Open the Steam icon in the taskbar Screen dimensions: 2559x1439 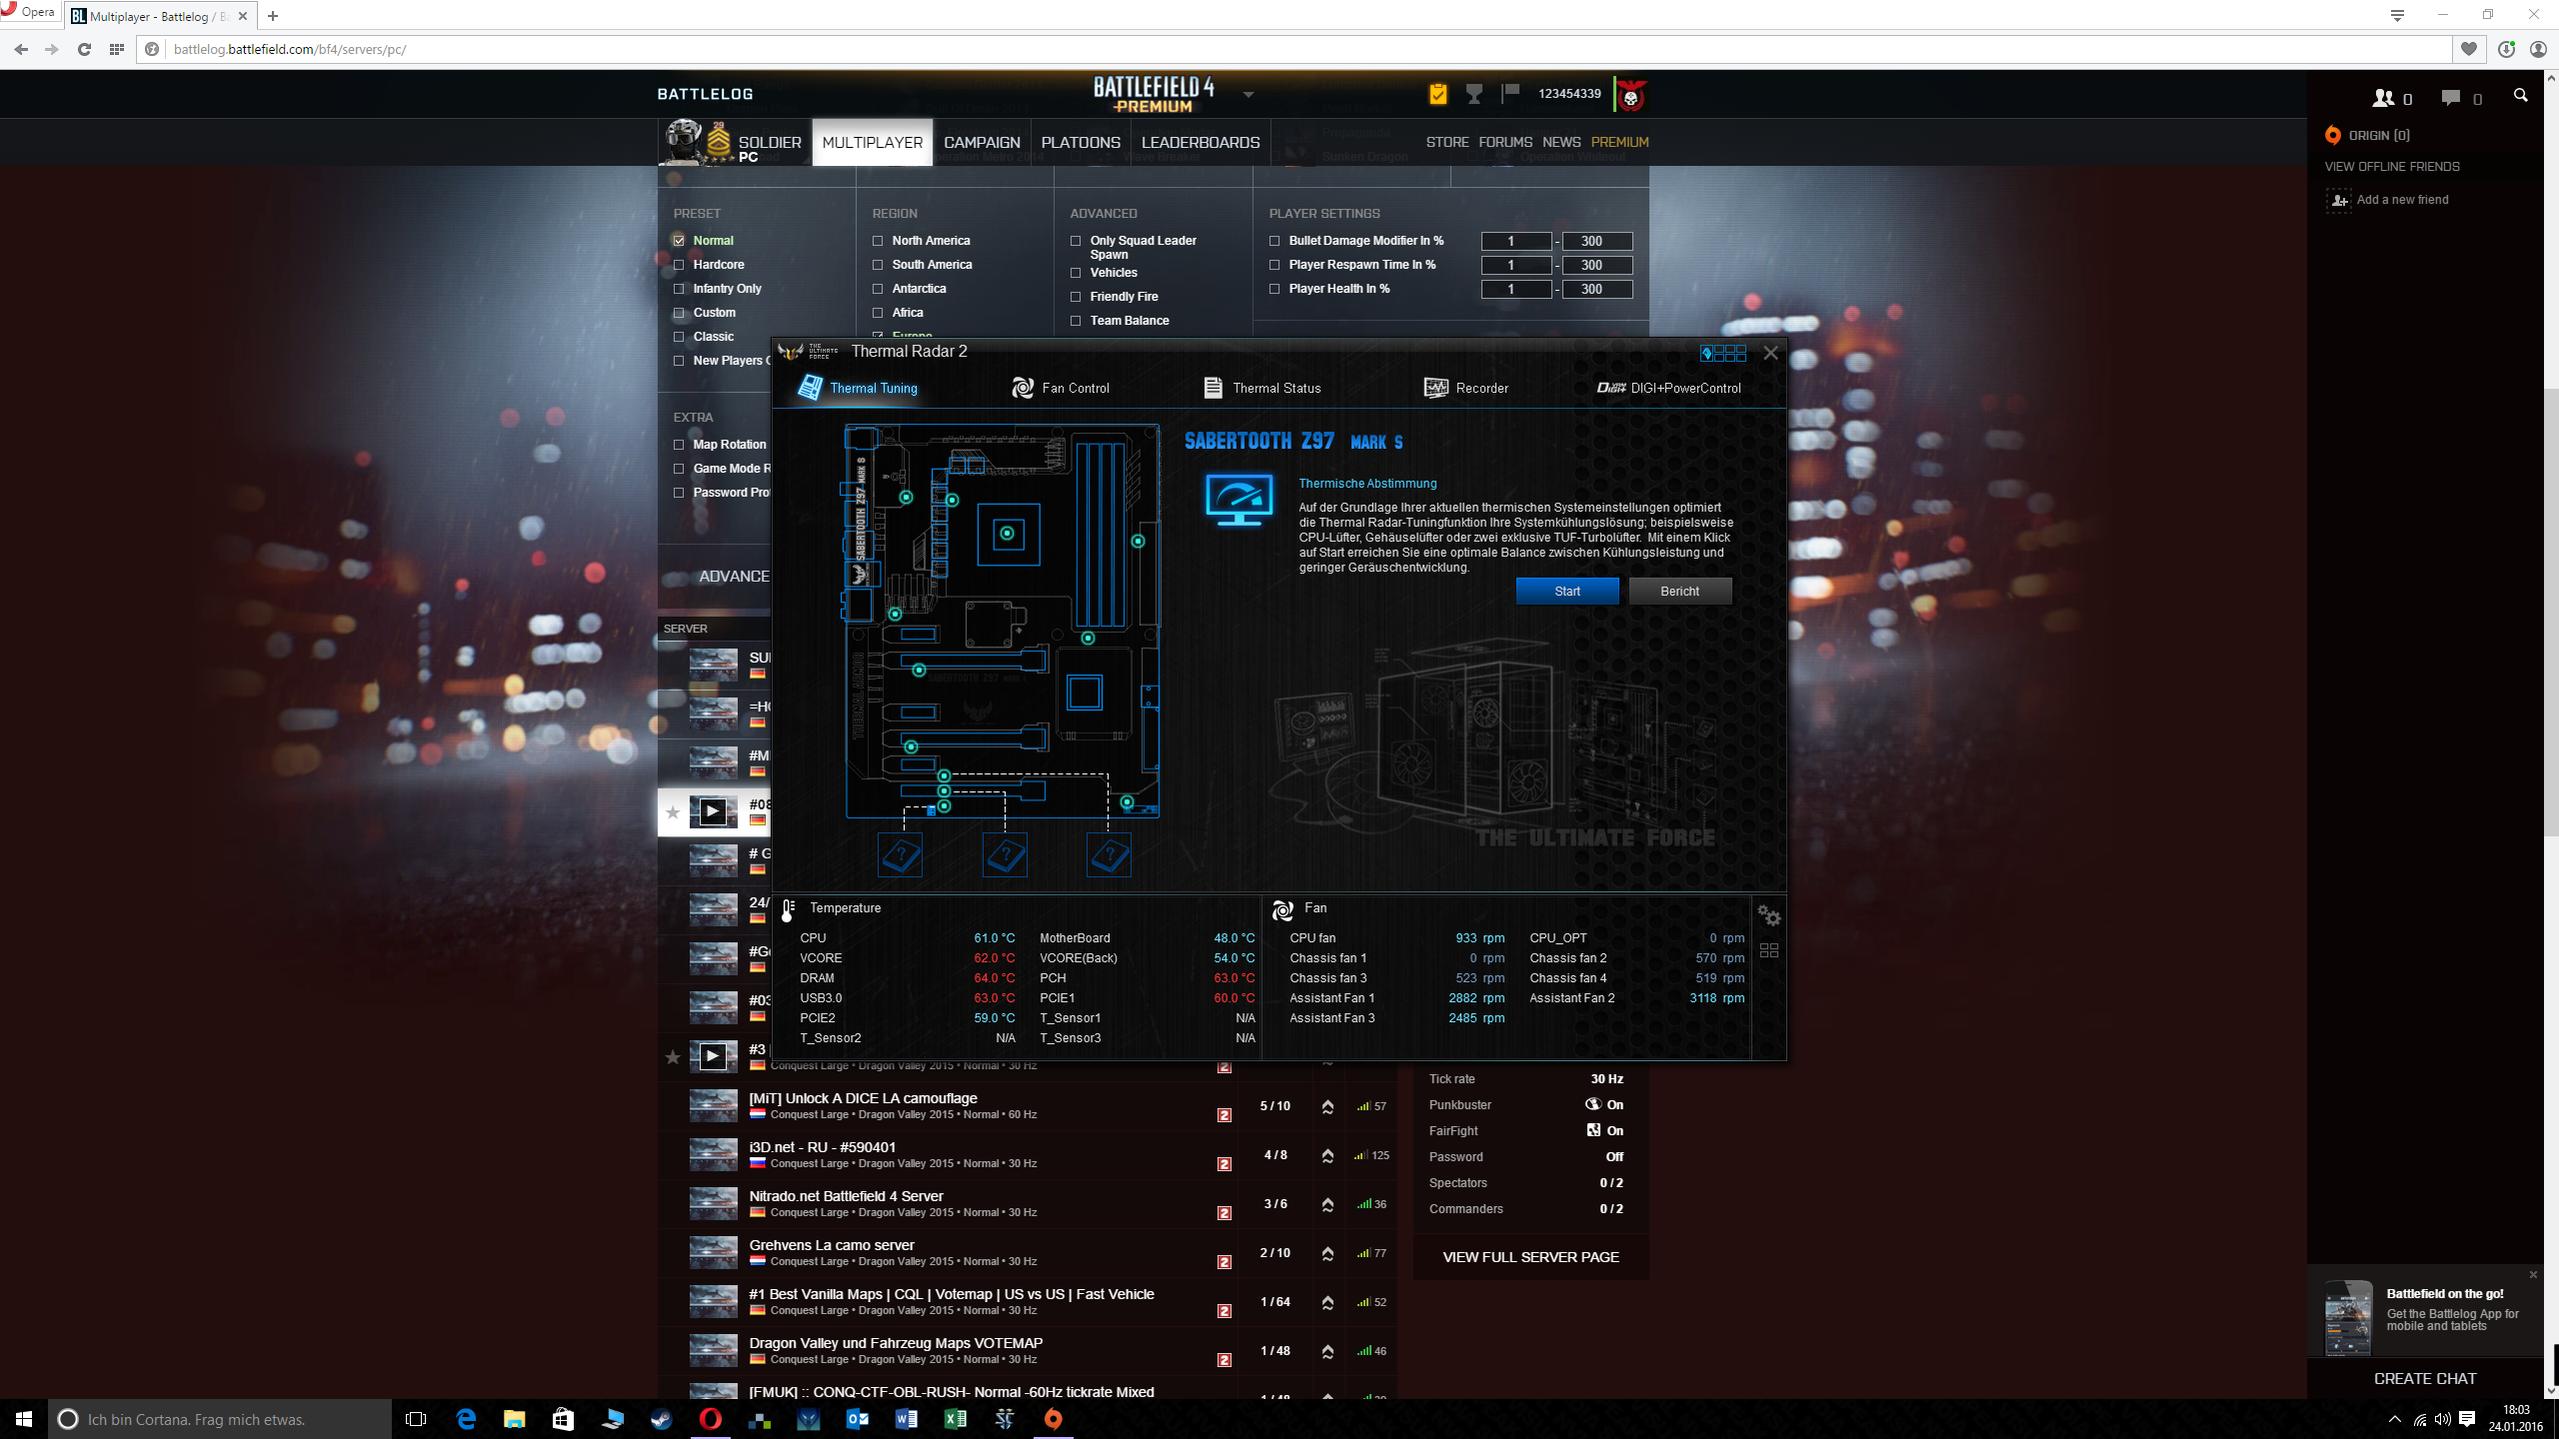point(661,1418)
